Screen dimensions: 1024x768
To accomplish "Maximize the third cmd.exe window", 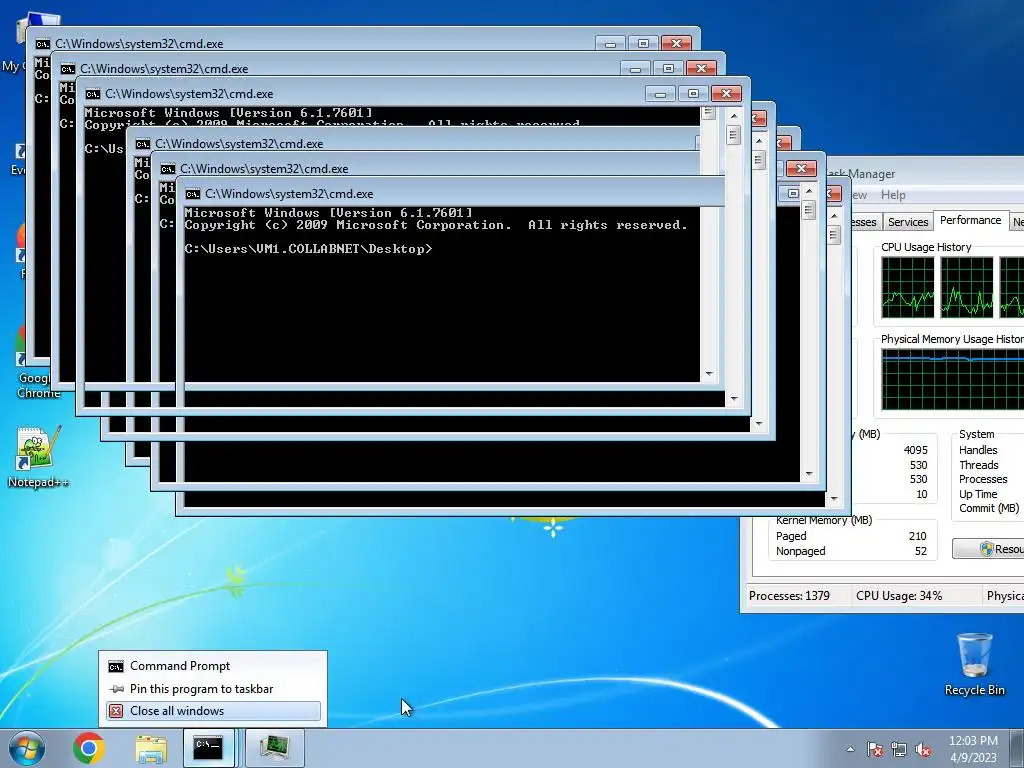I will pos(694,93).
